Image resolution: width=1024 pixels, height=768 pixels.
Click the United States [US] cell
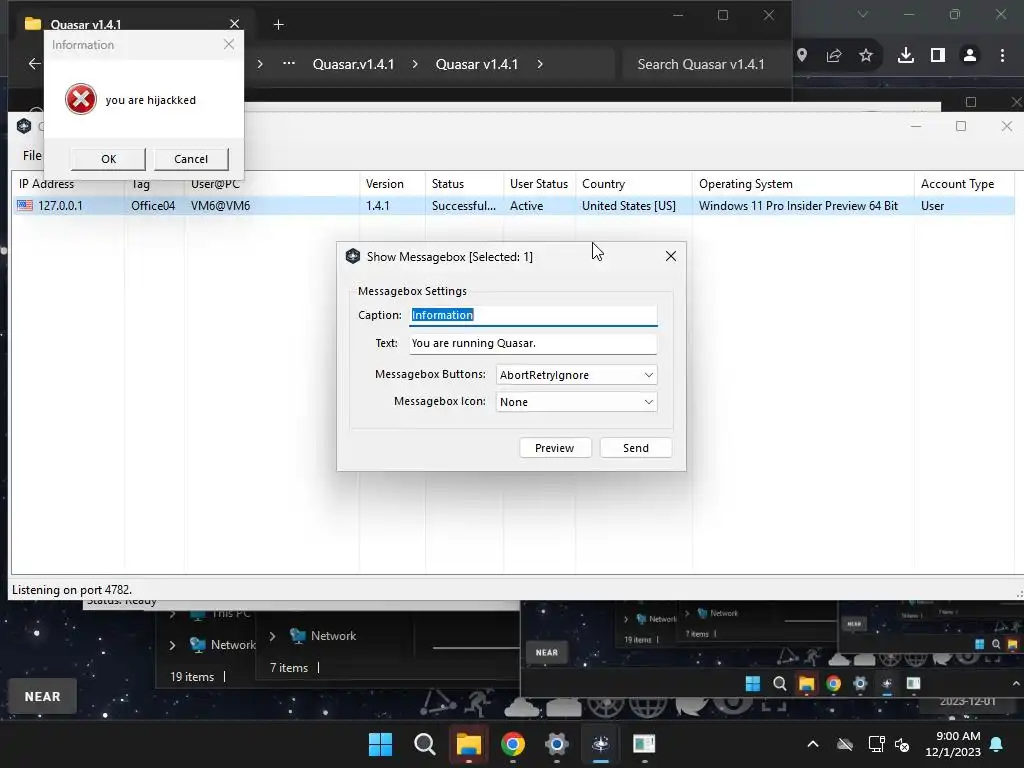click(x=629, y=206)
